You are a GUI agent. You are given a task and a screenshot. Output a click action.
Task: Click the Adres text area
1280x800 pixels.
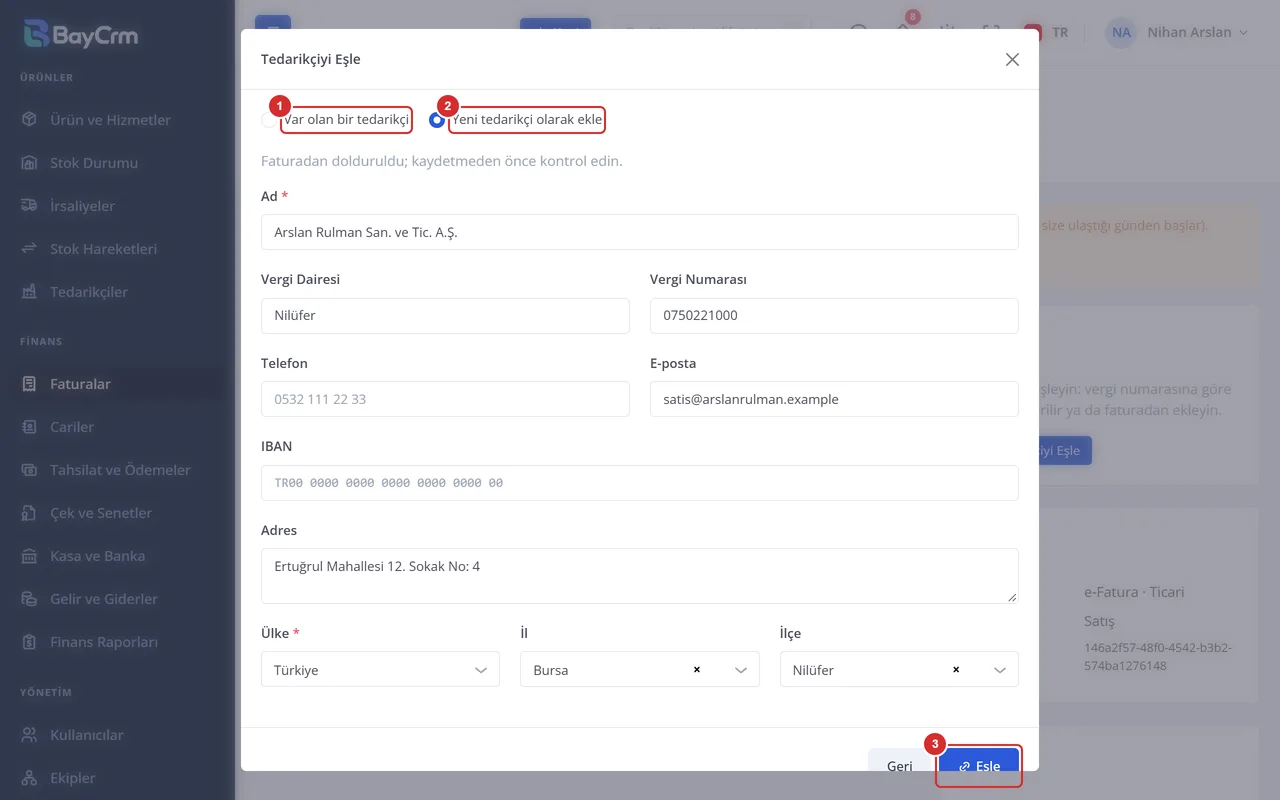640,576
